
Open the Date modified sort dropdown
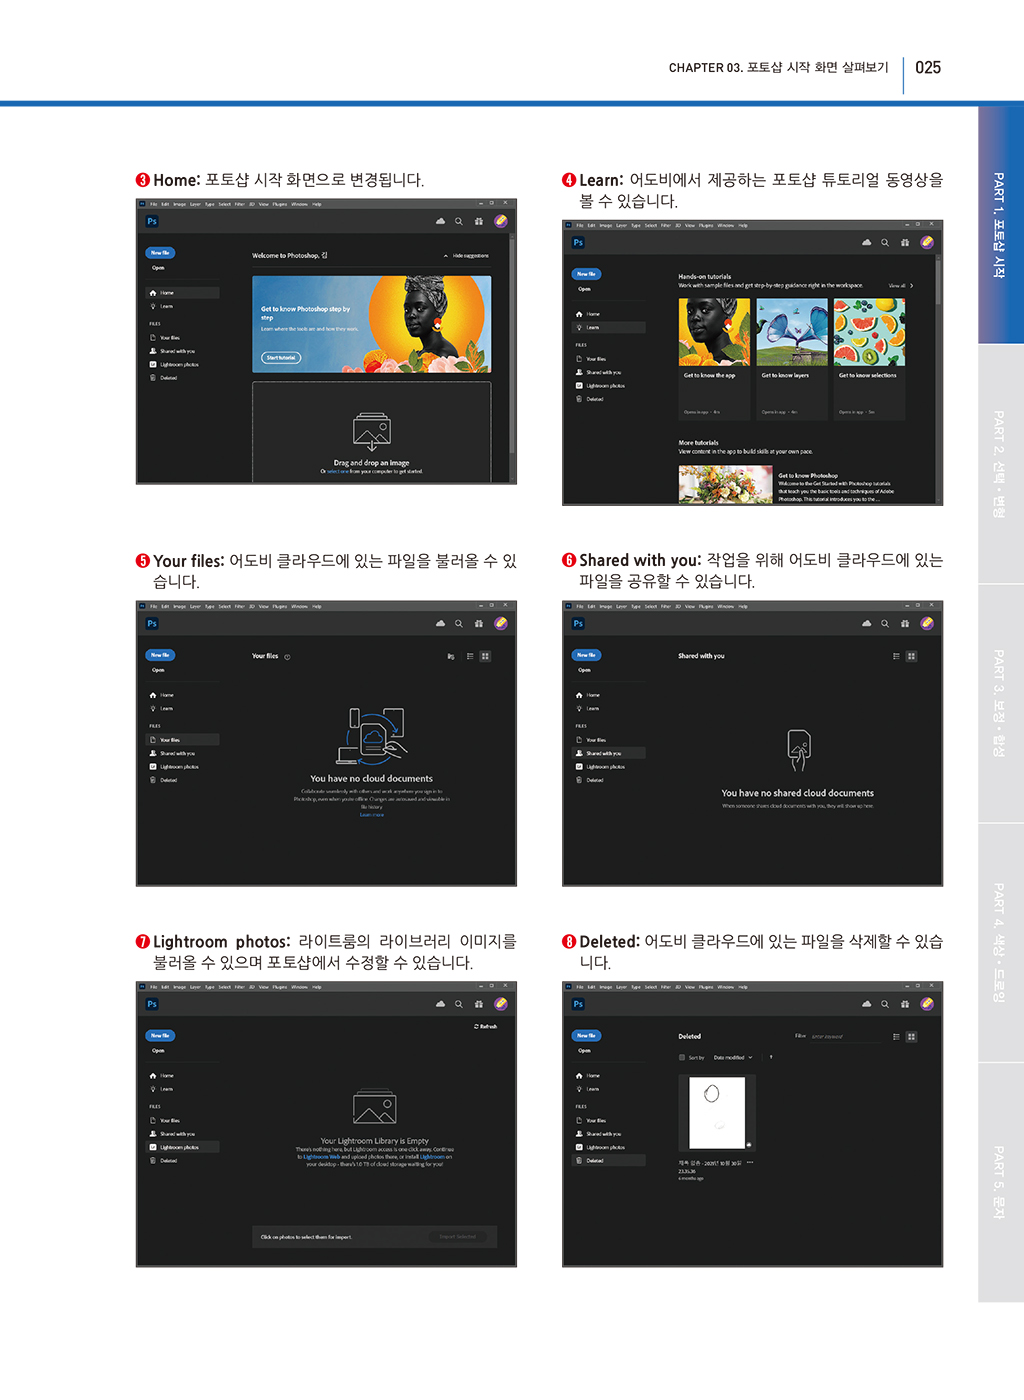pos(735,1057)
